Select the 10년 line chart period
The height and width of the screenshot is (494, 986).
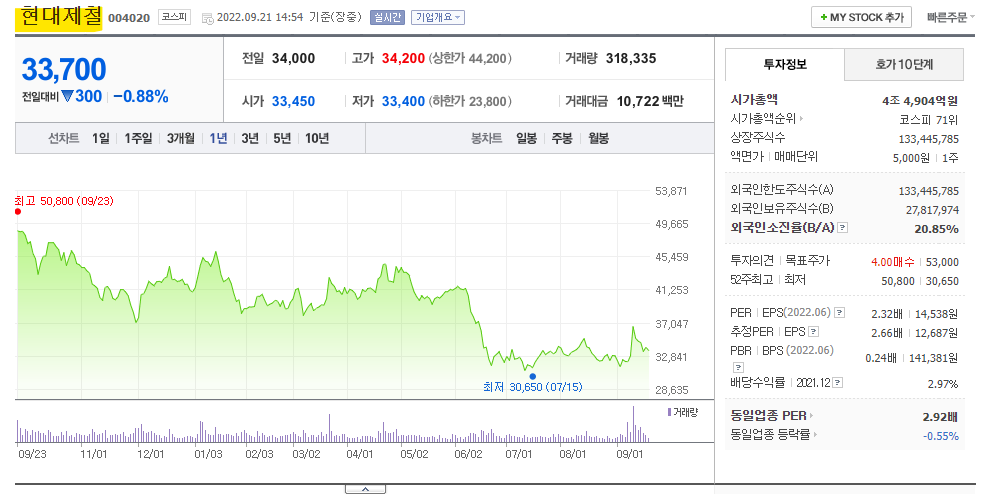[x=317, y=138]
